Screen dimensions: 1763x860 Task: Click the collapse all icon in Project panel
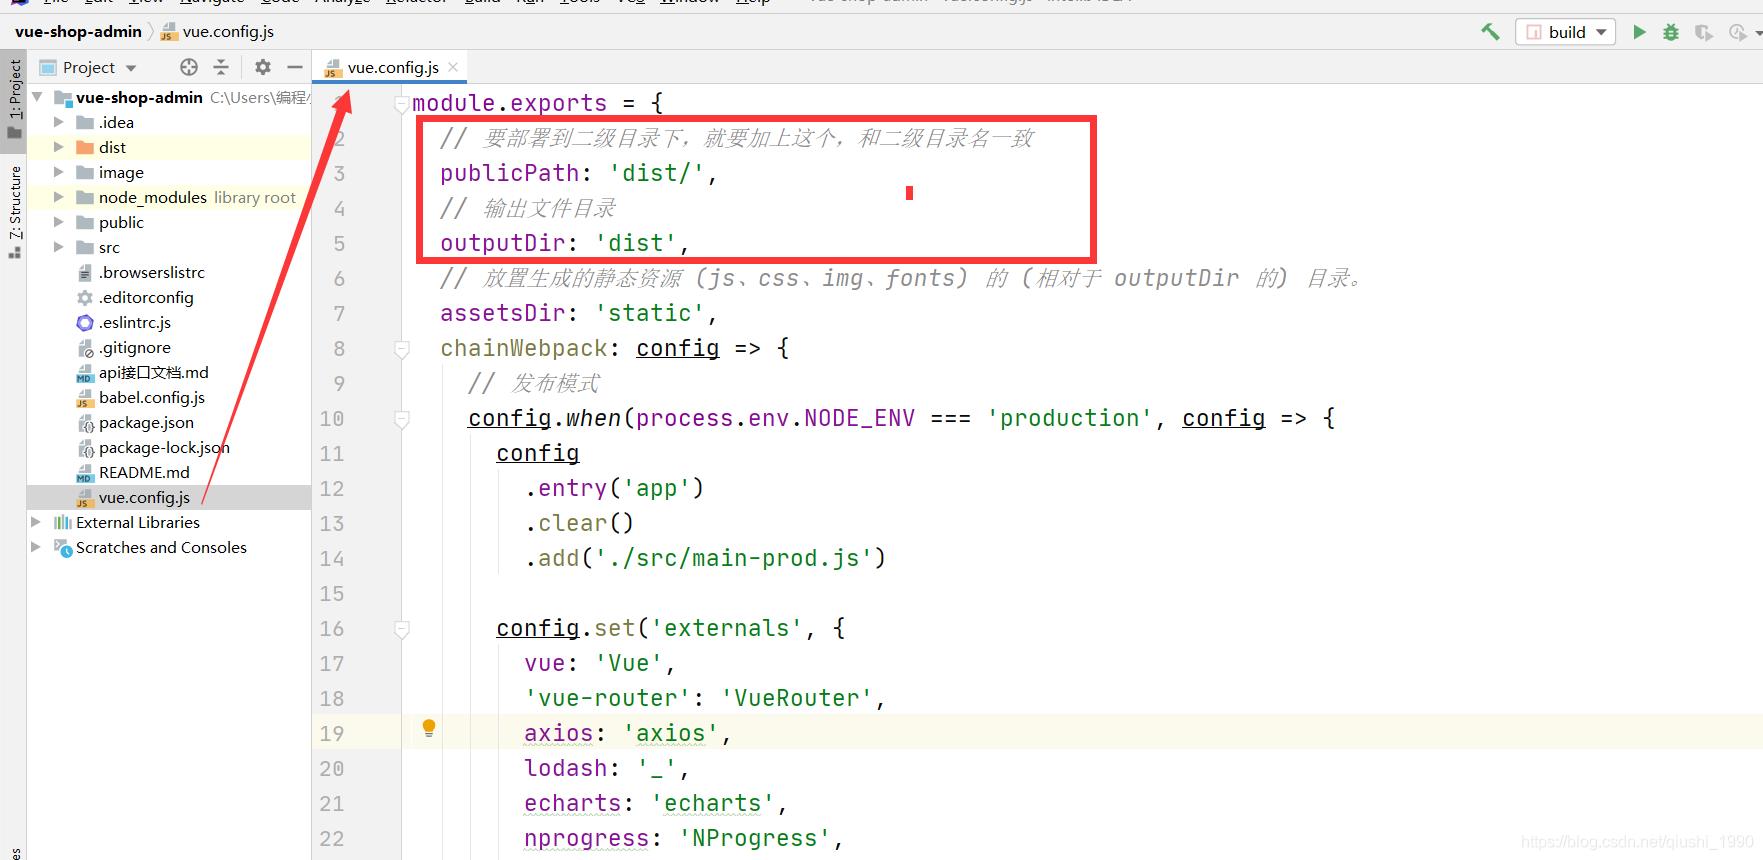coord(221,67)
